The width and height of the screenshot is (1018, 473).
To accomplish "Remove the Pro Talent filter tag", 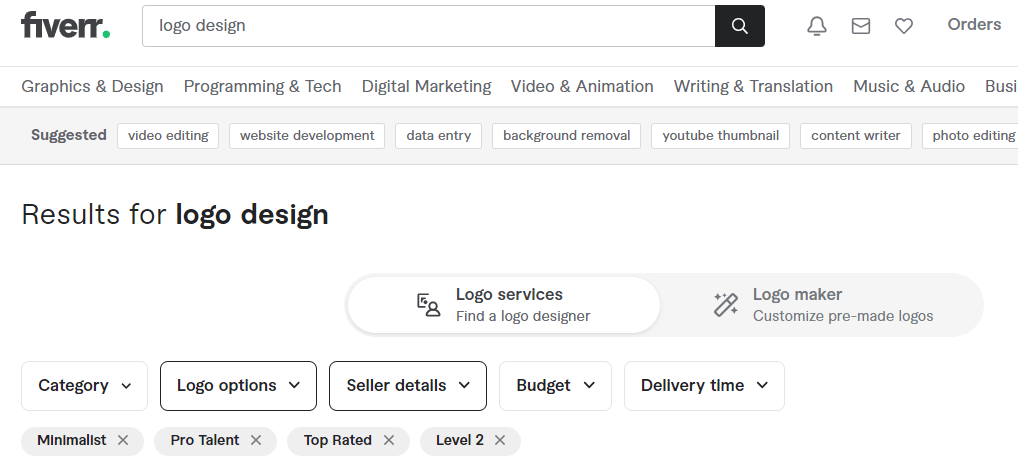I will [256, 440].
